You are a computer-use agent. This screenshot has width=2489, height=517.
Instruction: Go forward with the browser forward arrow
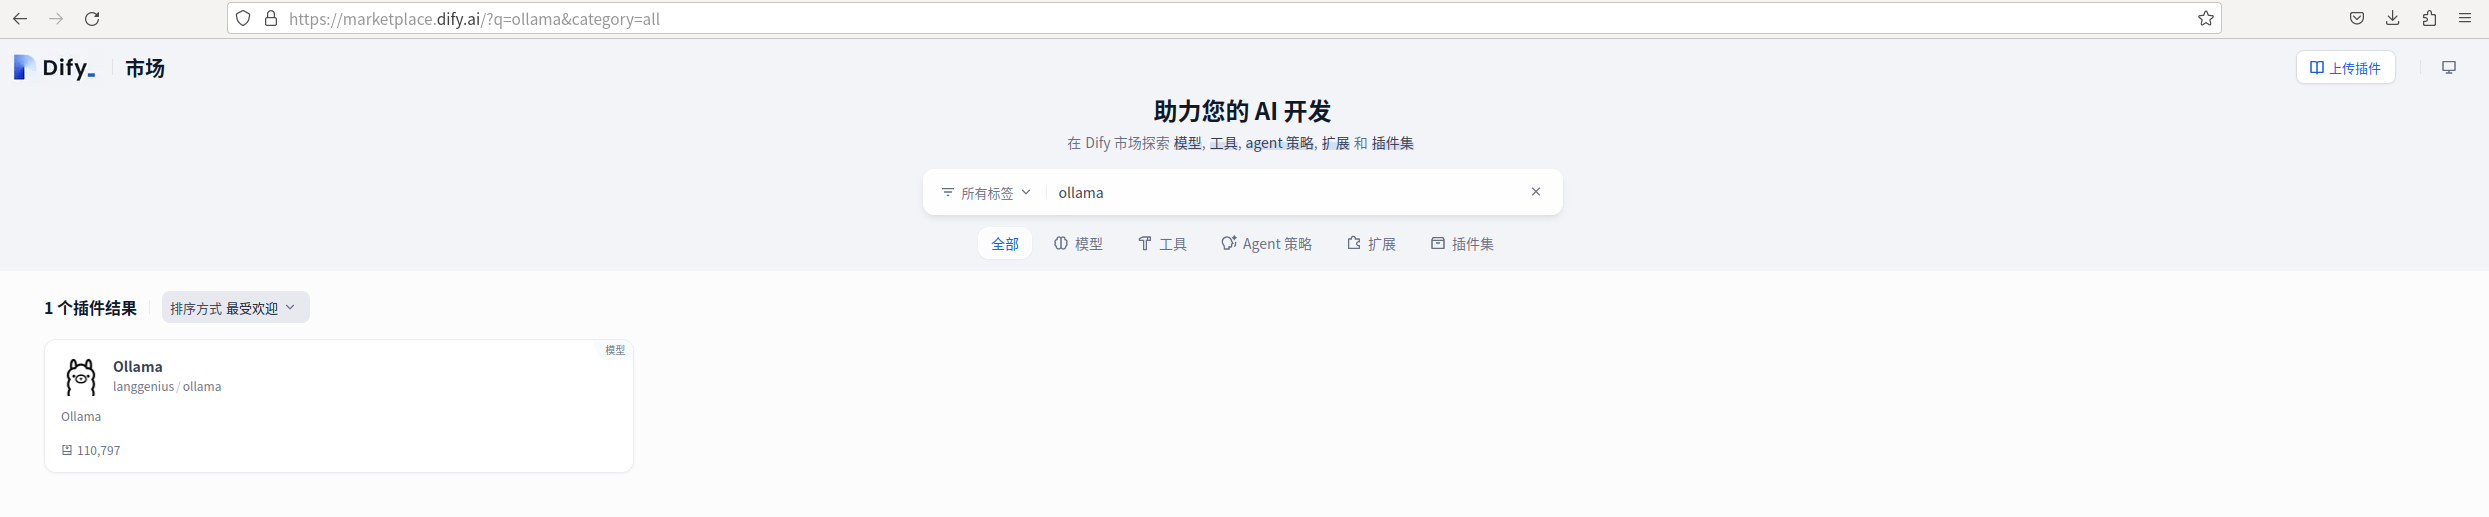56,18
